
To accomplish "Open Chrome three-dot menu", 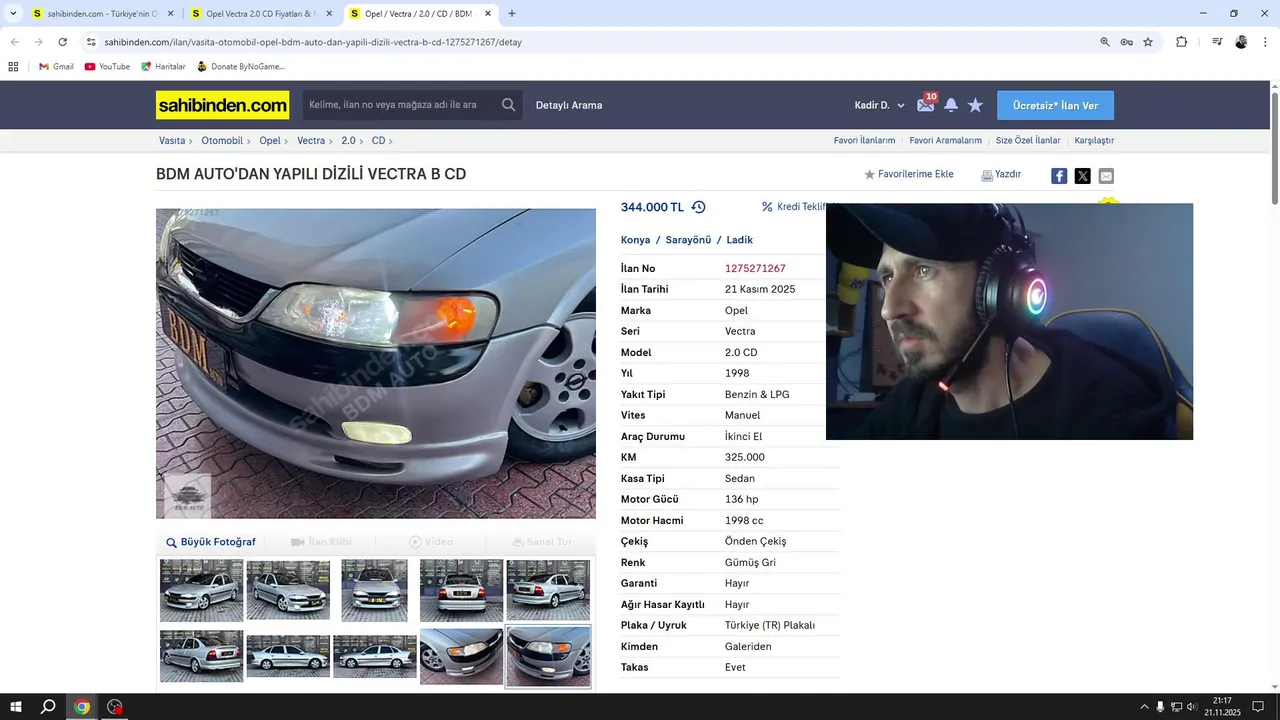I will tap(1265, 42).
